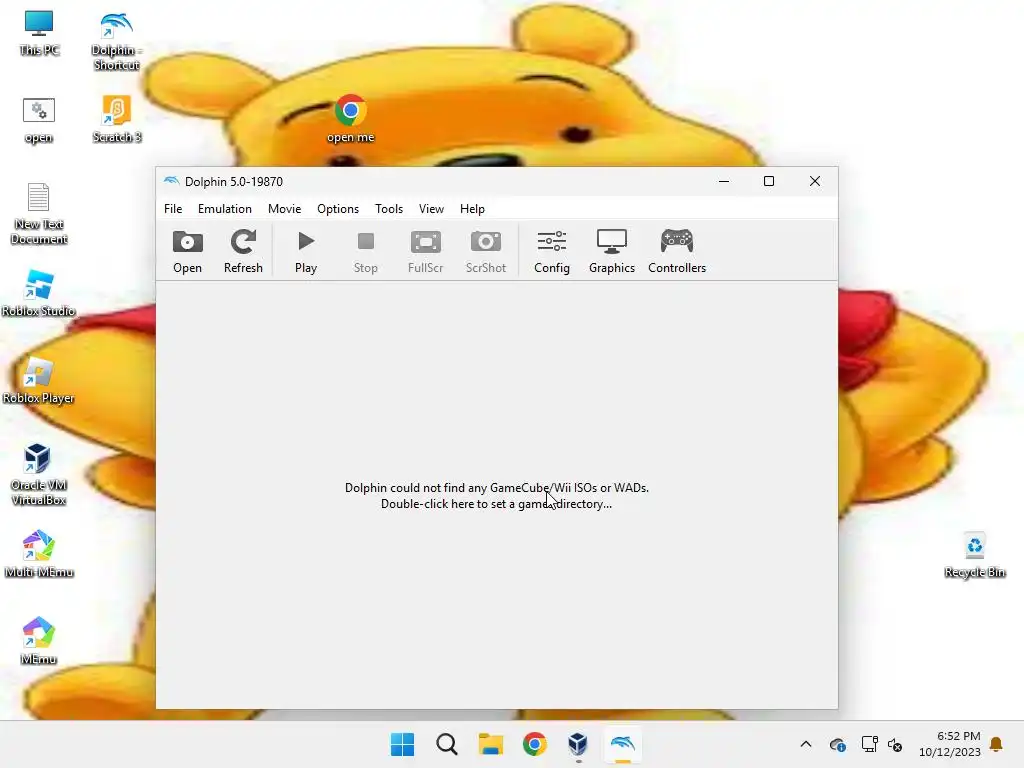This screenshot has height=768, width=1024.
Task: Open the clock and date 6:52 PM
Action: coord(950,744)
